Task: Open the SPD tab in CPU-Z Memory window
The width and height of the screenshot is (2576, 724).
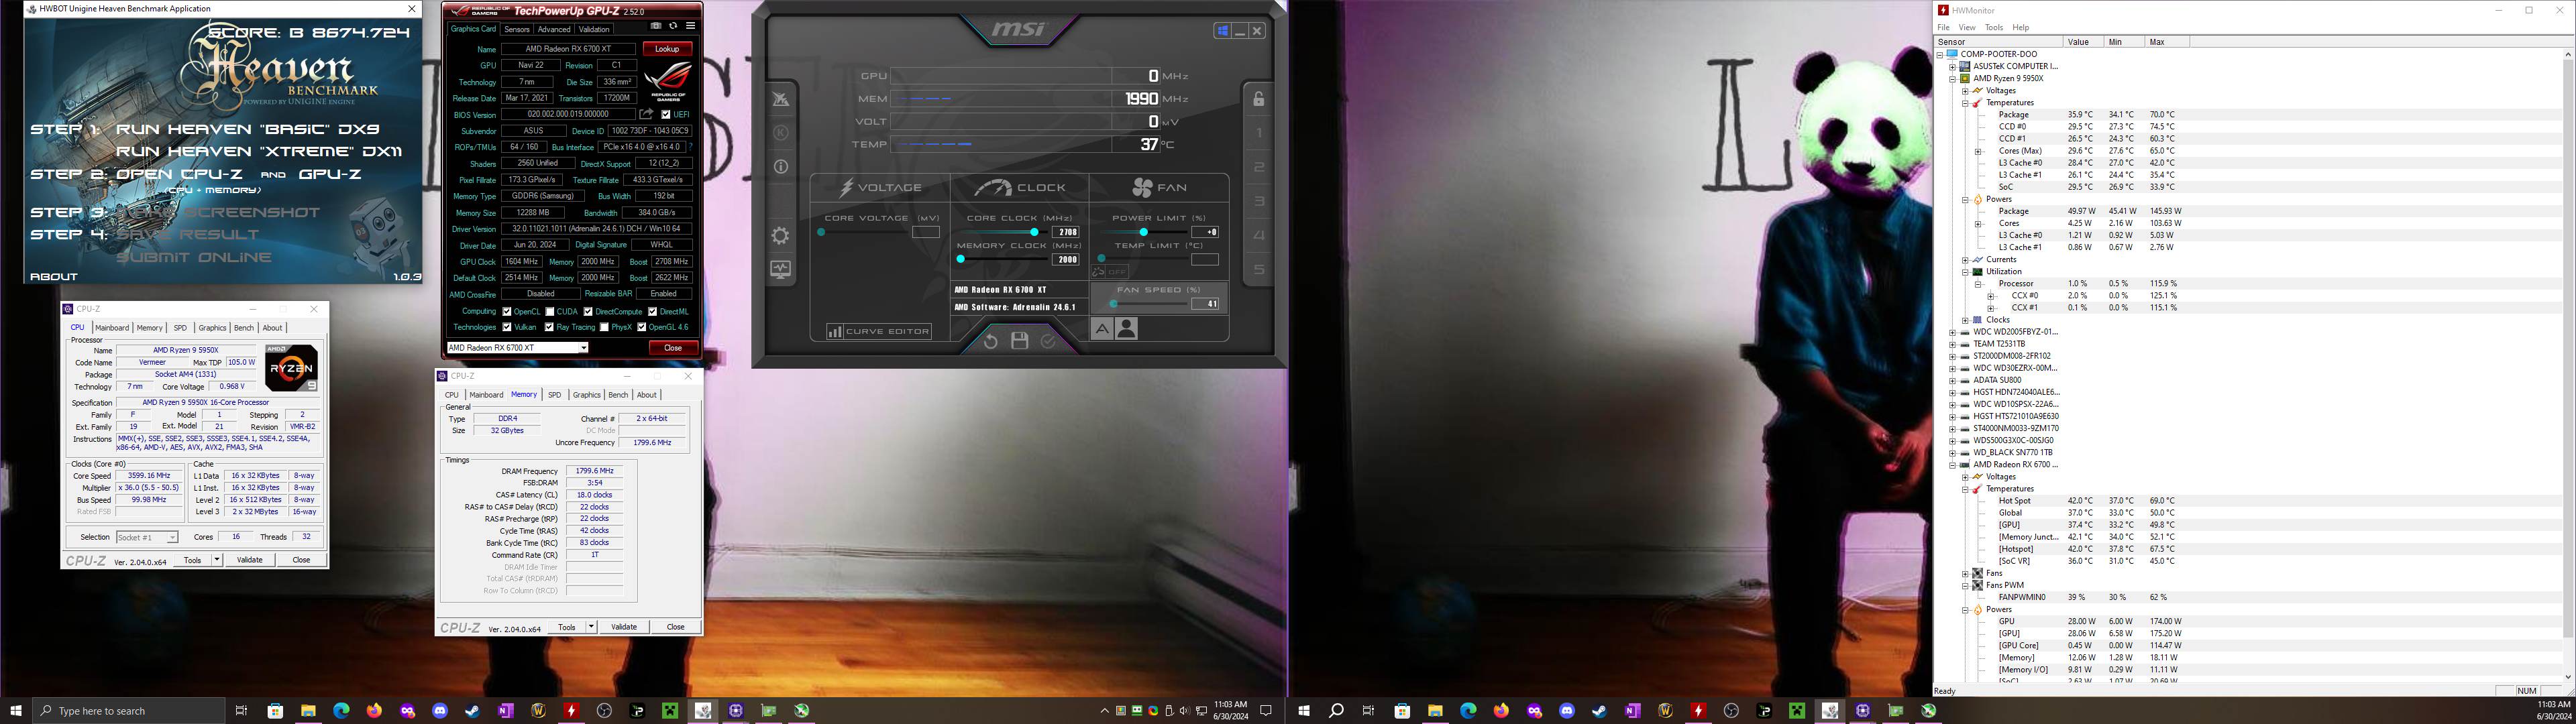Action: 555,395
